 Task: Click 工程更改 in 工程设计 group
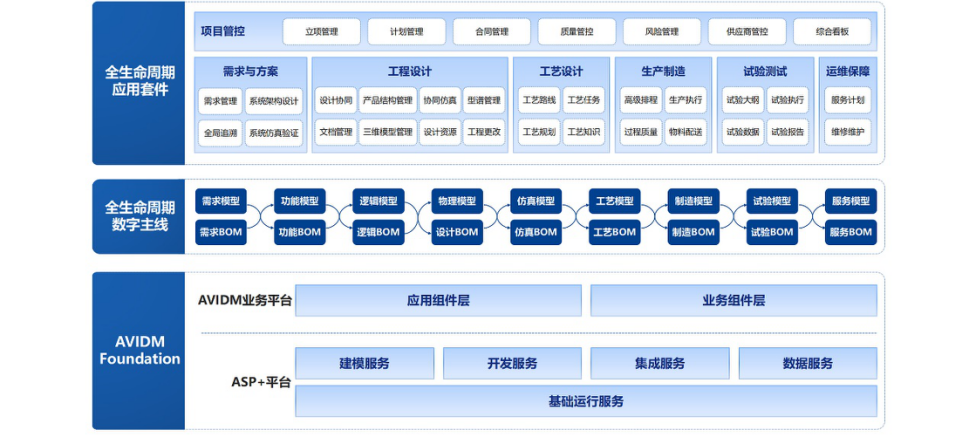484,132
